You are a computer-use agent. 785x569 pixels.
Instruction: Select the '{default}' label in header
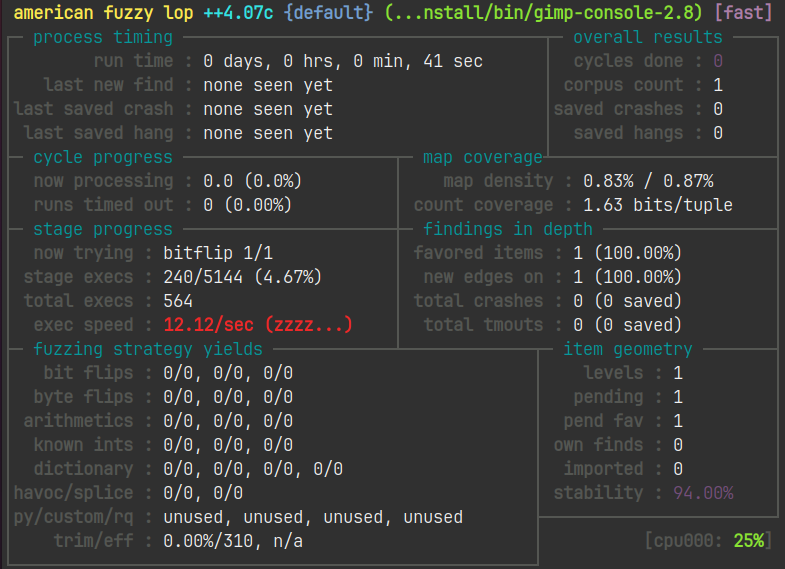pyautogui.click(x=328, y=13)
